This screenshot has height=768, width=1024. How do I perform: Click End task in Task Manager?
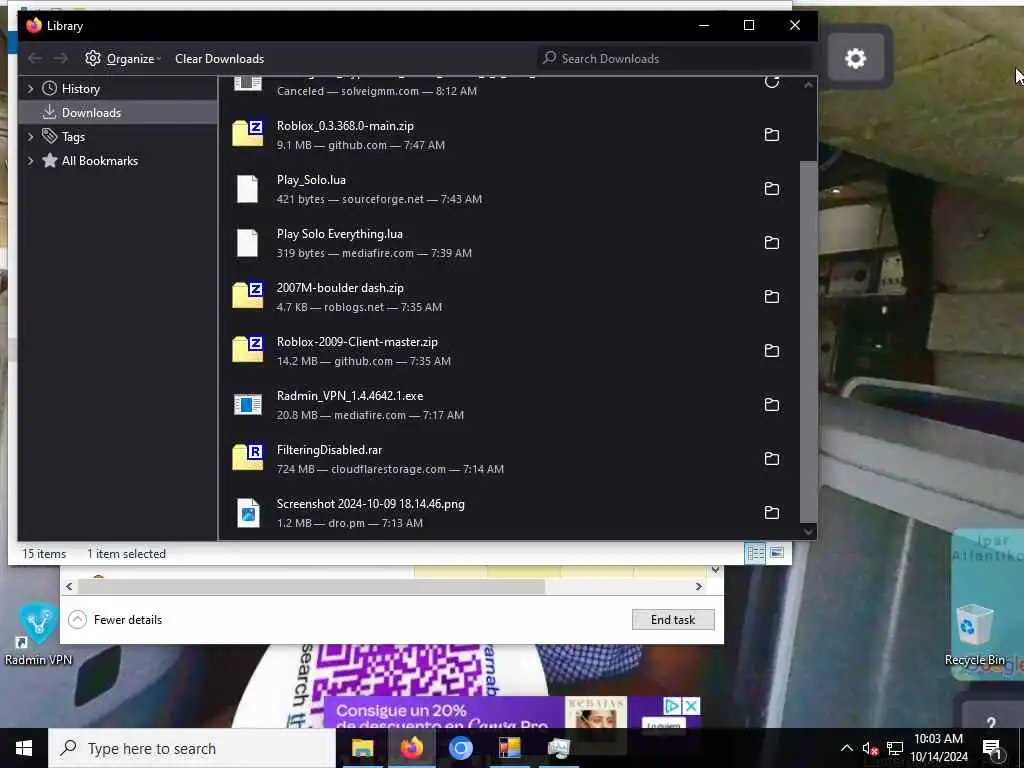673,619
